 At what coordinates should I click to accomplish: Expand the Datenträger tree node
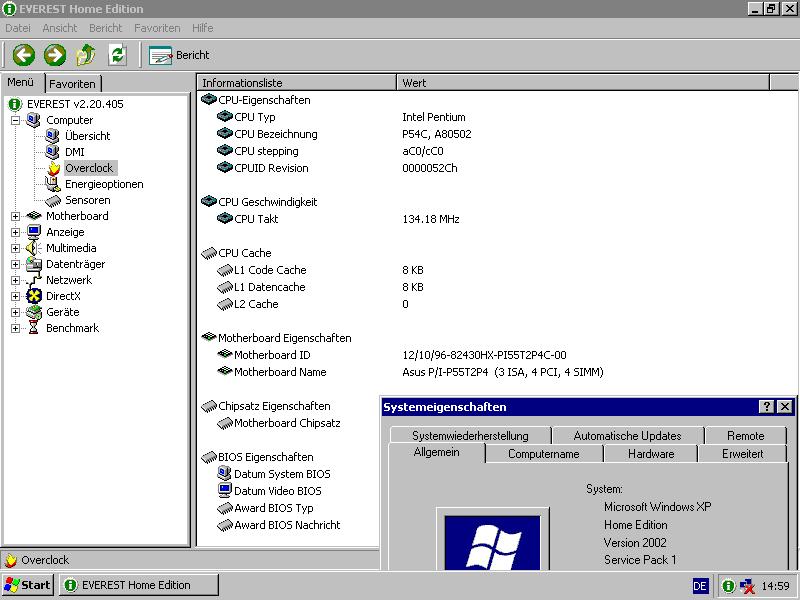tap(16, 264)
